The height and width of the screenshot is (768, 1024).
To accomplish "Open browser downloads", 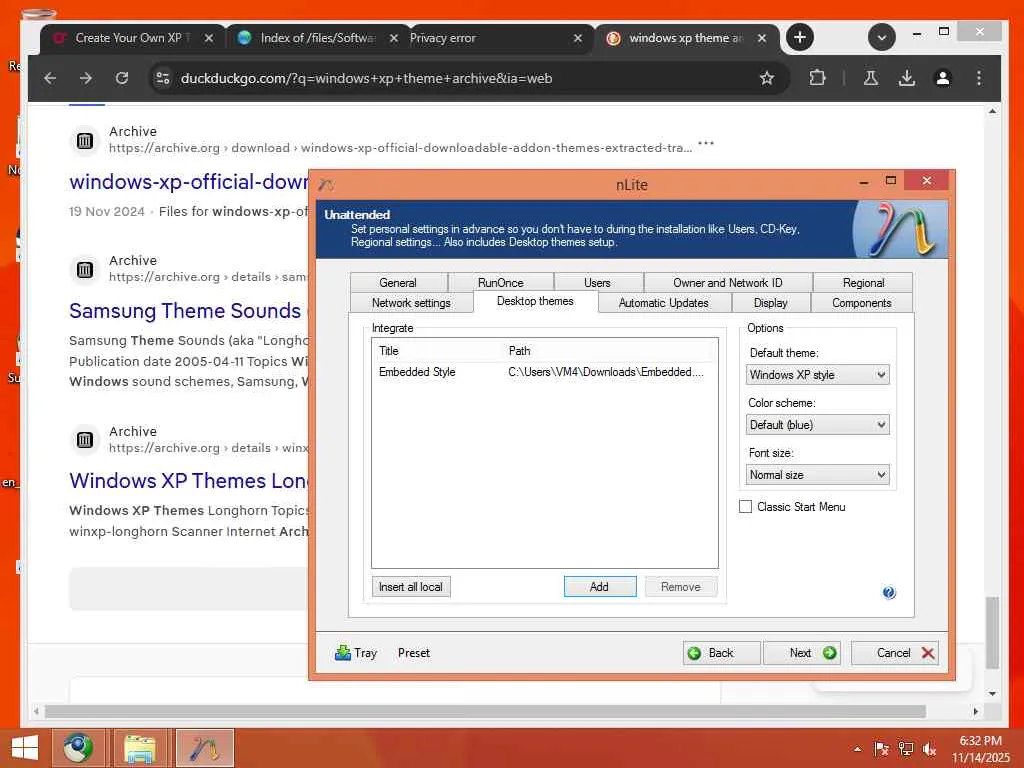I will [906, 78].
